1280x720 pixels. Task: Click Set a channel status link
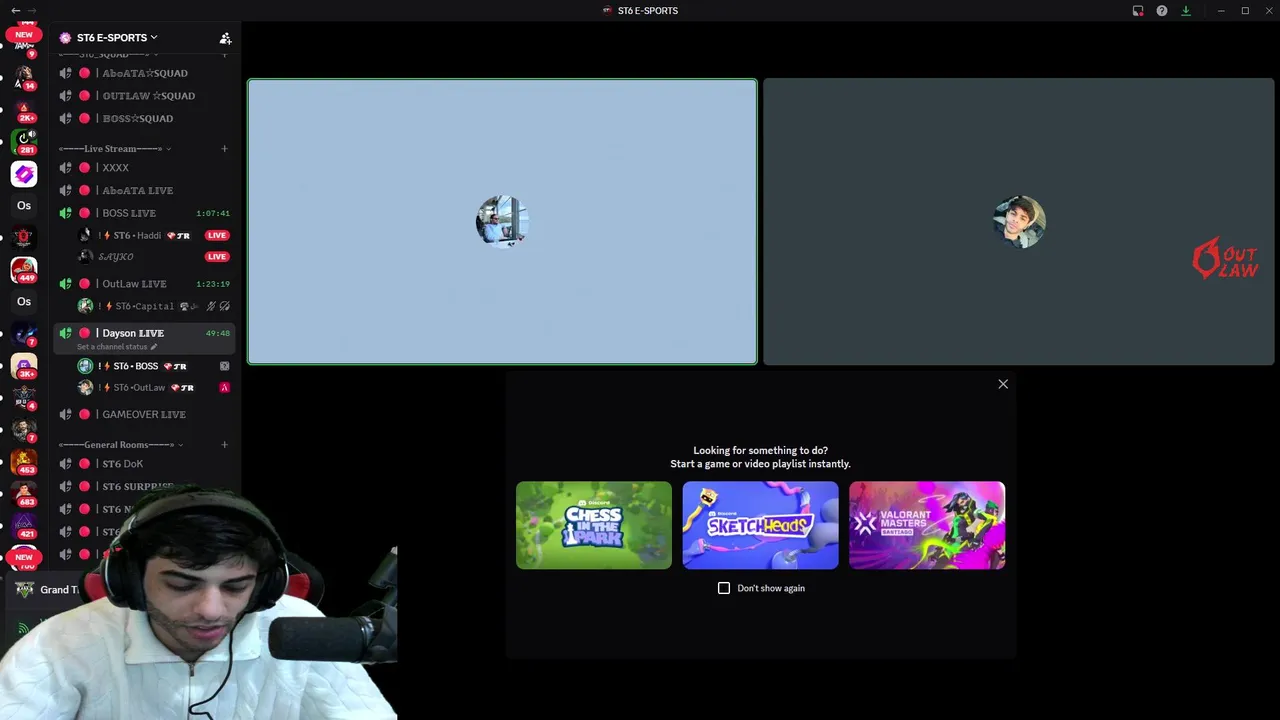tap(112, 347)
